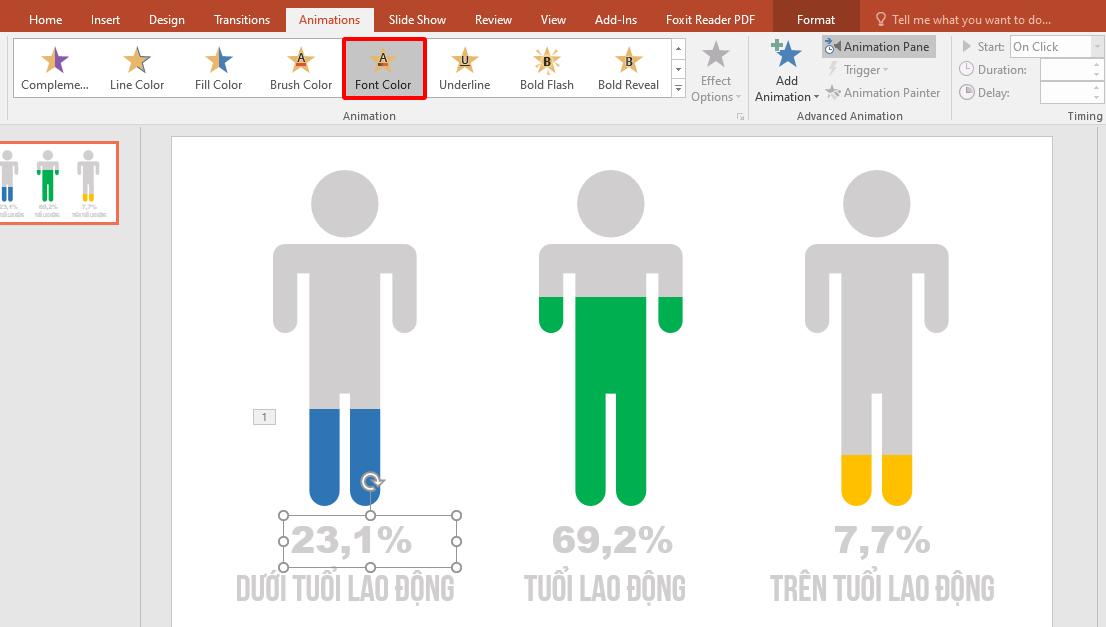Open the Trigger dropdown
The image size is (1106, 627).
[857, 70]
